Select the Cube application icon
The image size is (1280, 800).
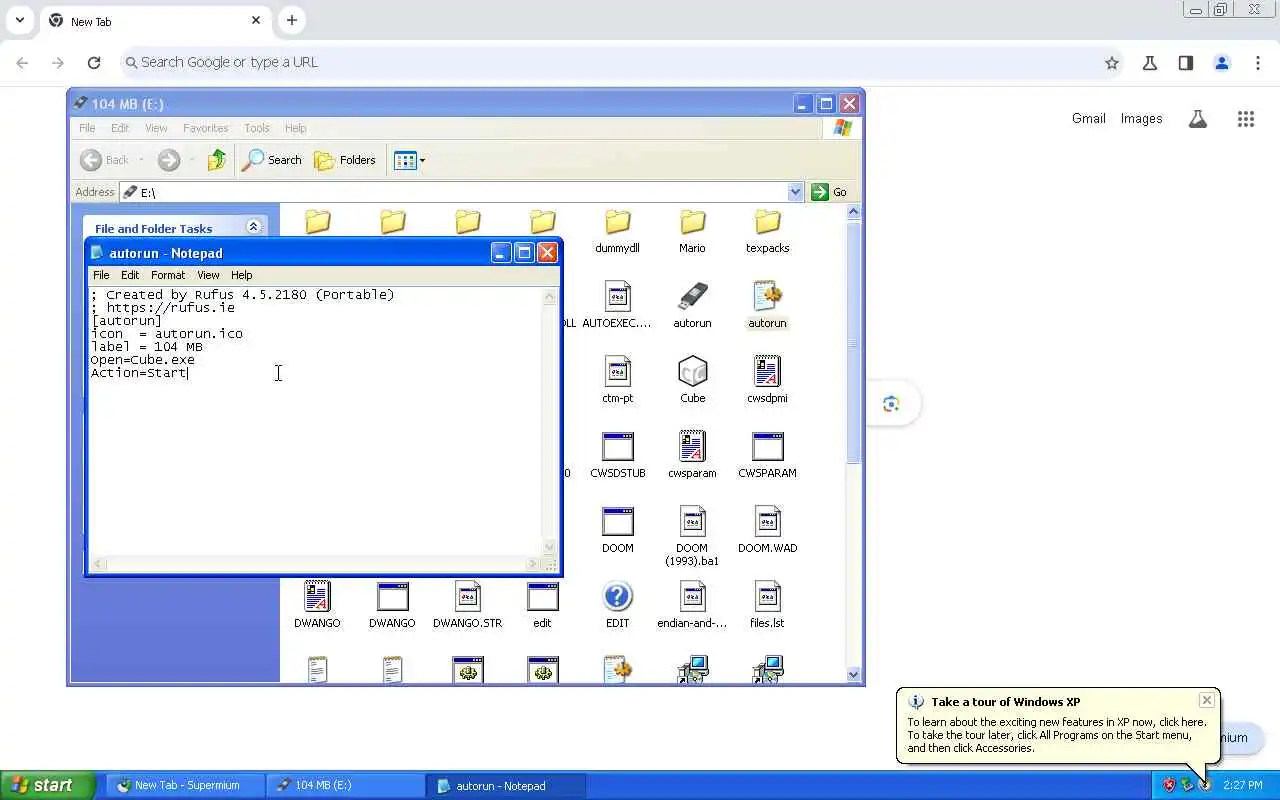[x=692, y=380]
